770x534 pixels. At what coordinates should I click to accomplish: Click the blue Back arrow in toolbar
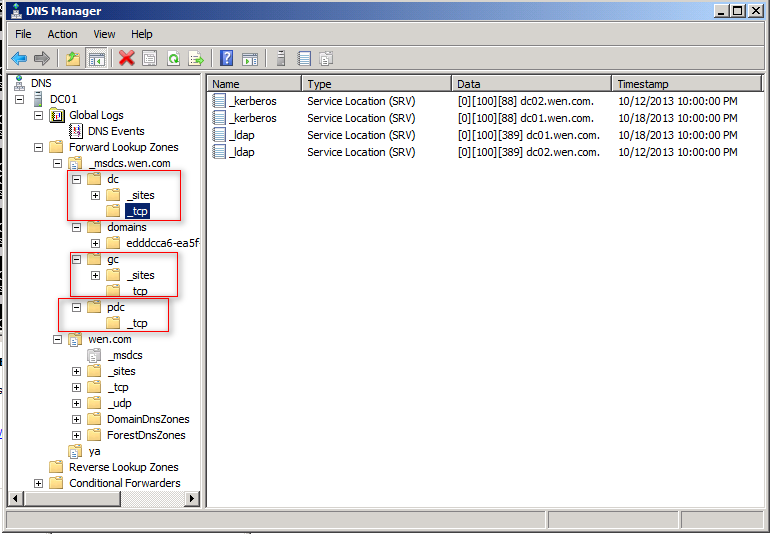[x=19, y=58]
